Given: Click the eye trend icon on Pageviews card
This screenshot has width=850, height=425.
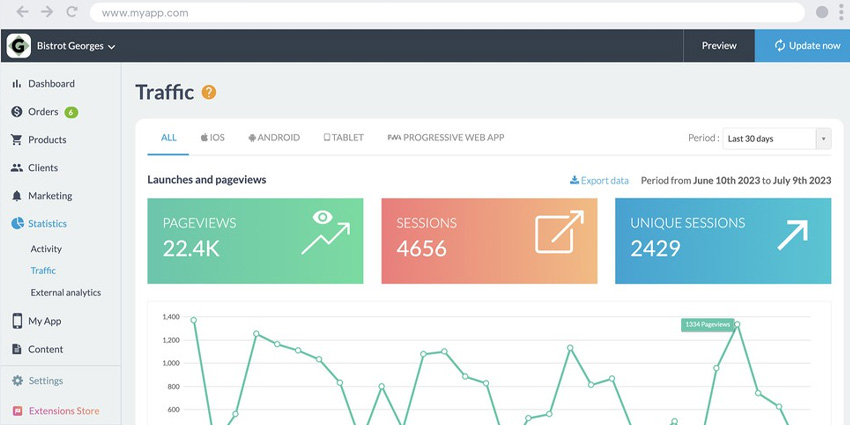Looking at the screenshot, I should 325,233.
